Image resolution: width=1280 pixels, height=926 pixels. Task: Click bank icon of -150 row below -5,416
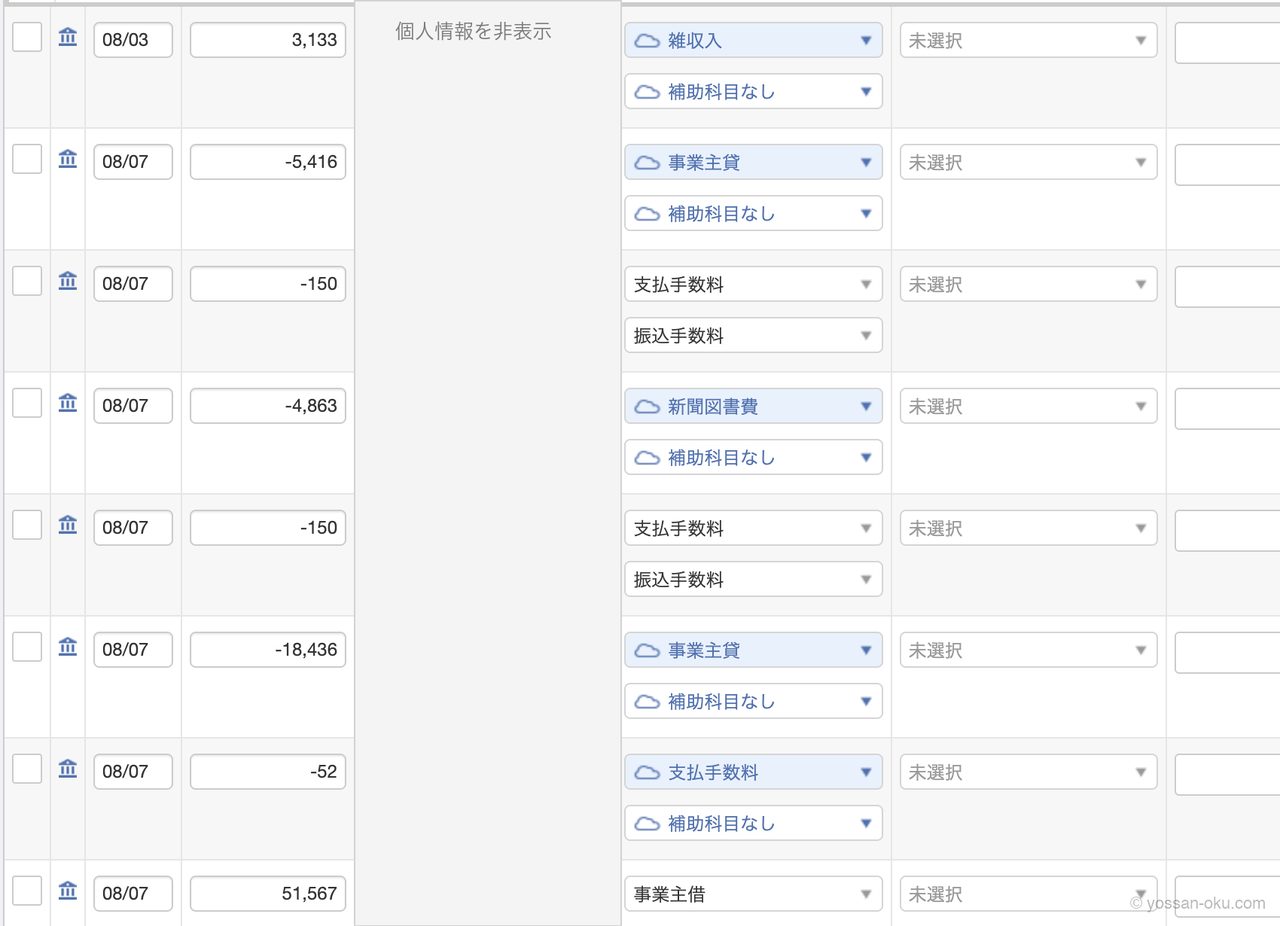point(68,281)
